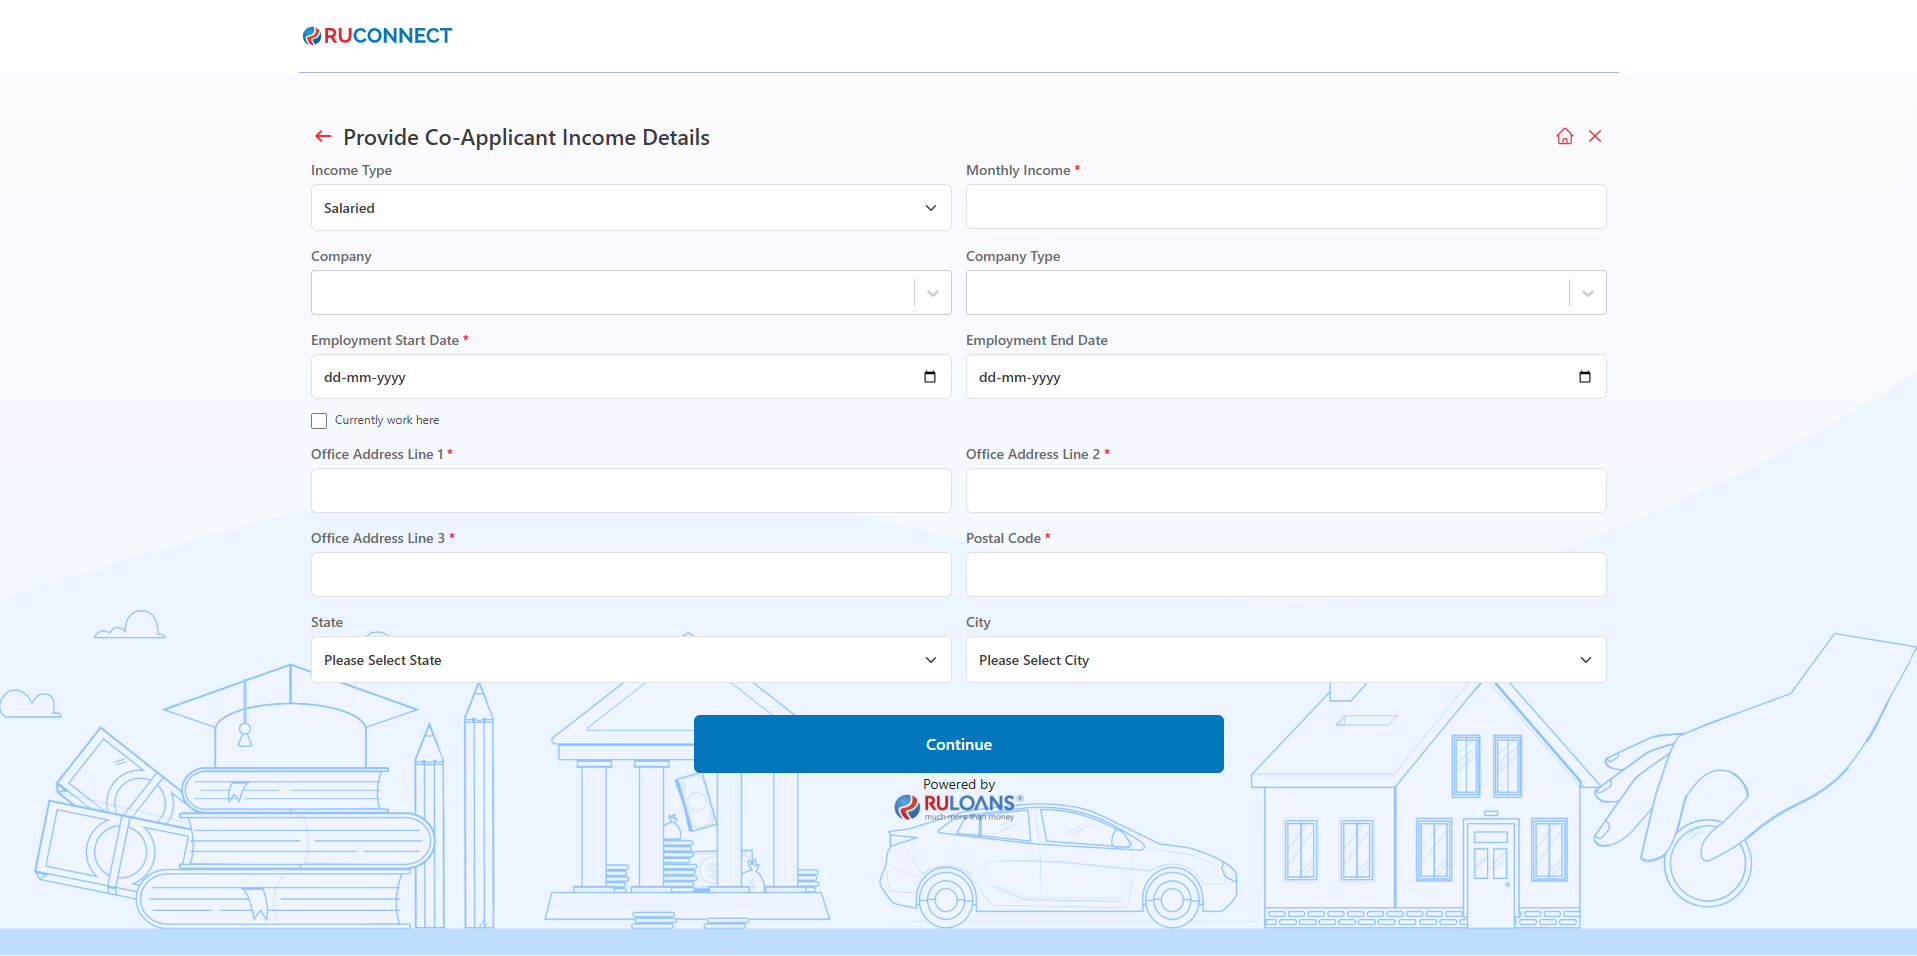Open Employment Start Date calendar picker
Image resolution: width=1917 pixels, height=956 pixels.
[929, 377]
